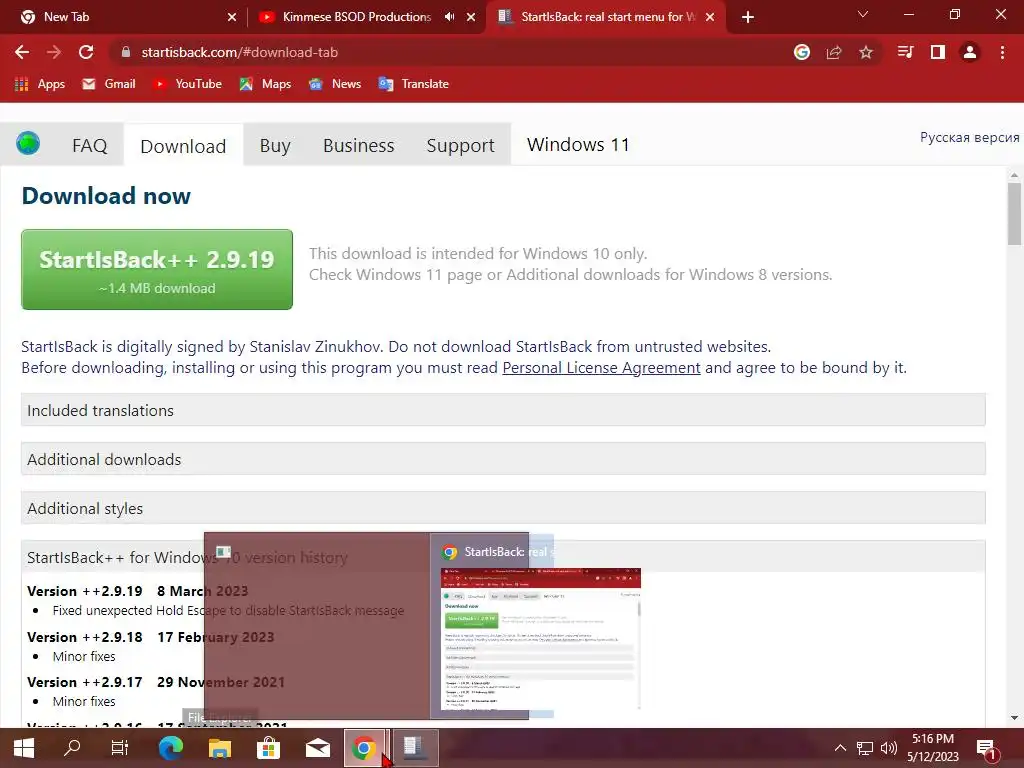The image size is (1024, 768).
Task: Open File Explorer from taskbar
Action: click(x=219, y=748)
